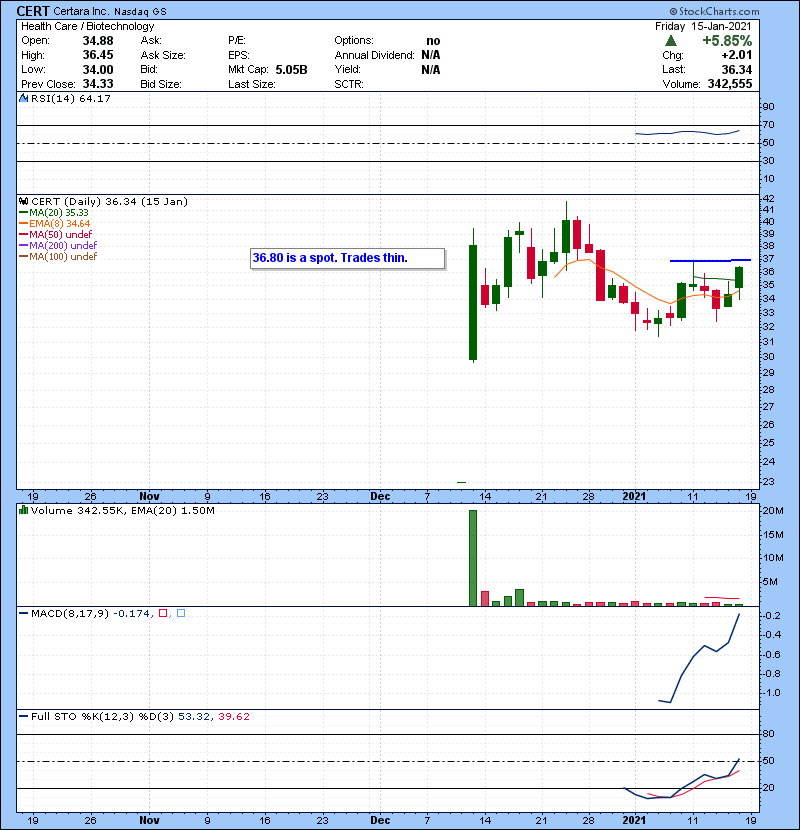Click the MA(200) undef legend entry
This screenshot has width=800, height=830.
(58, 246)
